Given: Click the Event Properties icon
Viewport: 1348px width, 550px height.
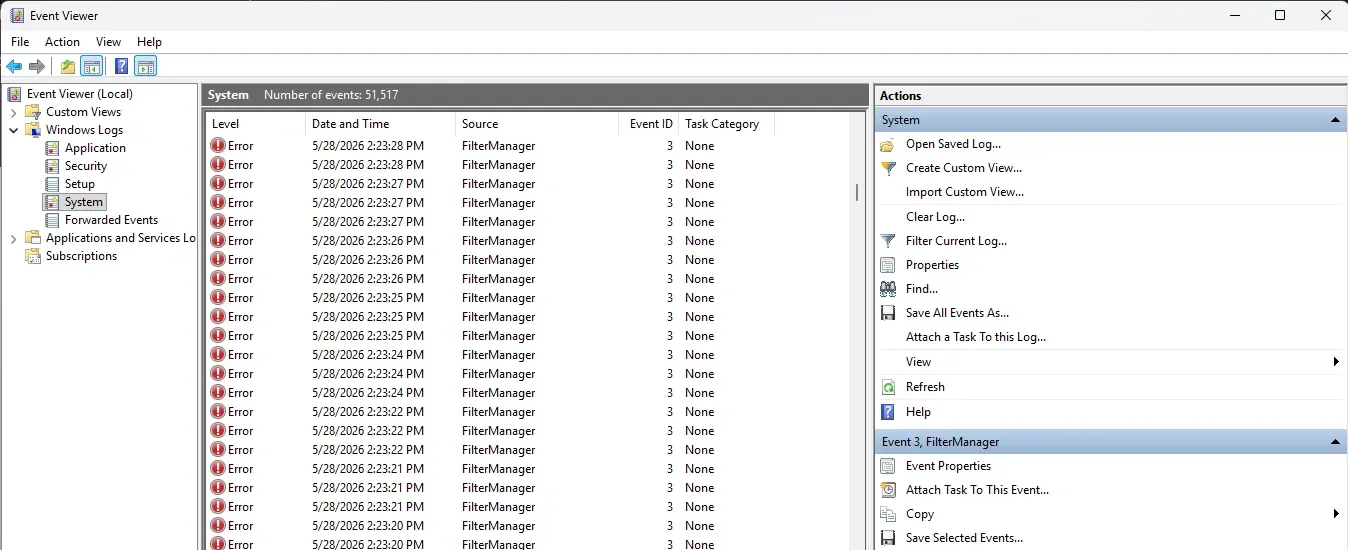Looking at the screenshot, I should 888,466.
